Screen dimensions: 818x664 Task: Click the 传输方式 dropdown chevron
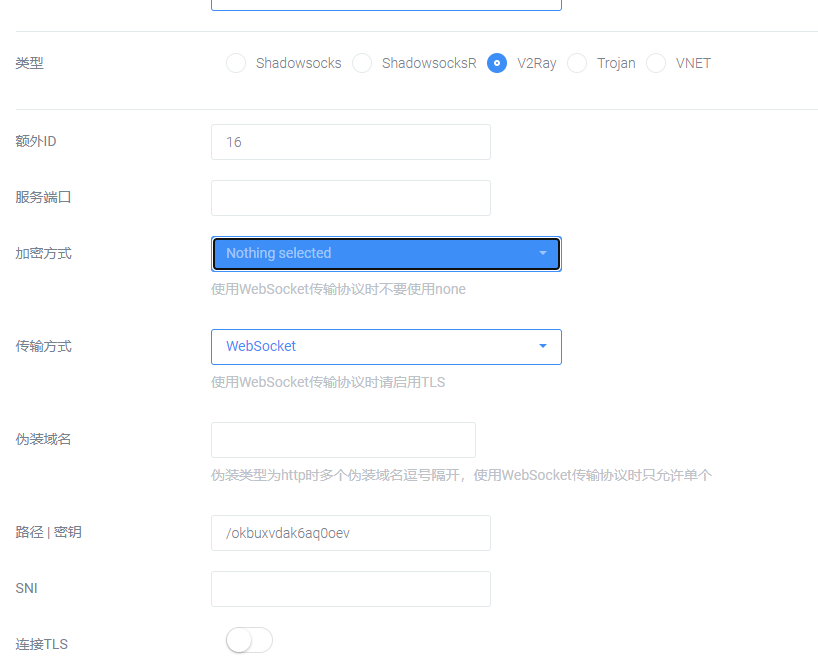coord(543,345)
